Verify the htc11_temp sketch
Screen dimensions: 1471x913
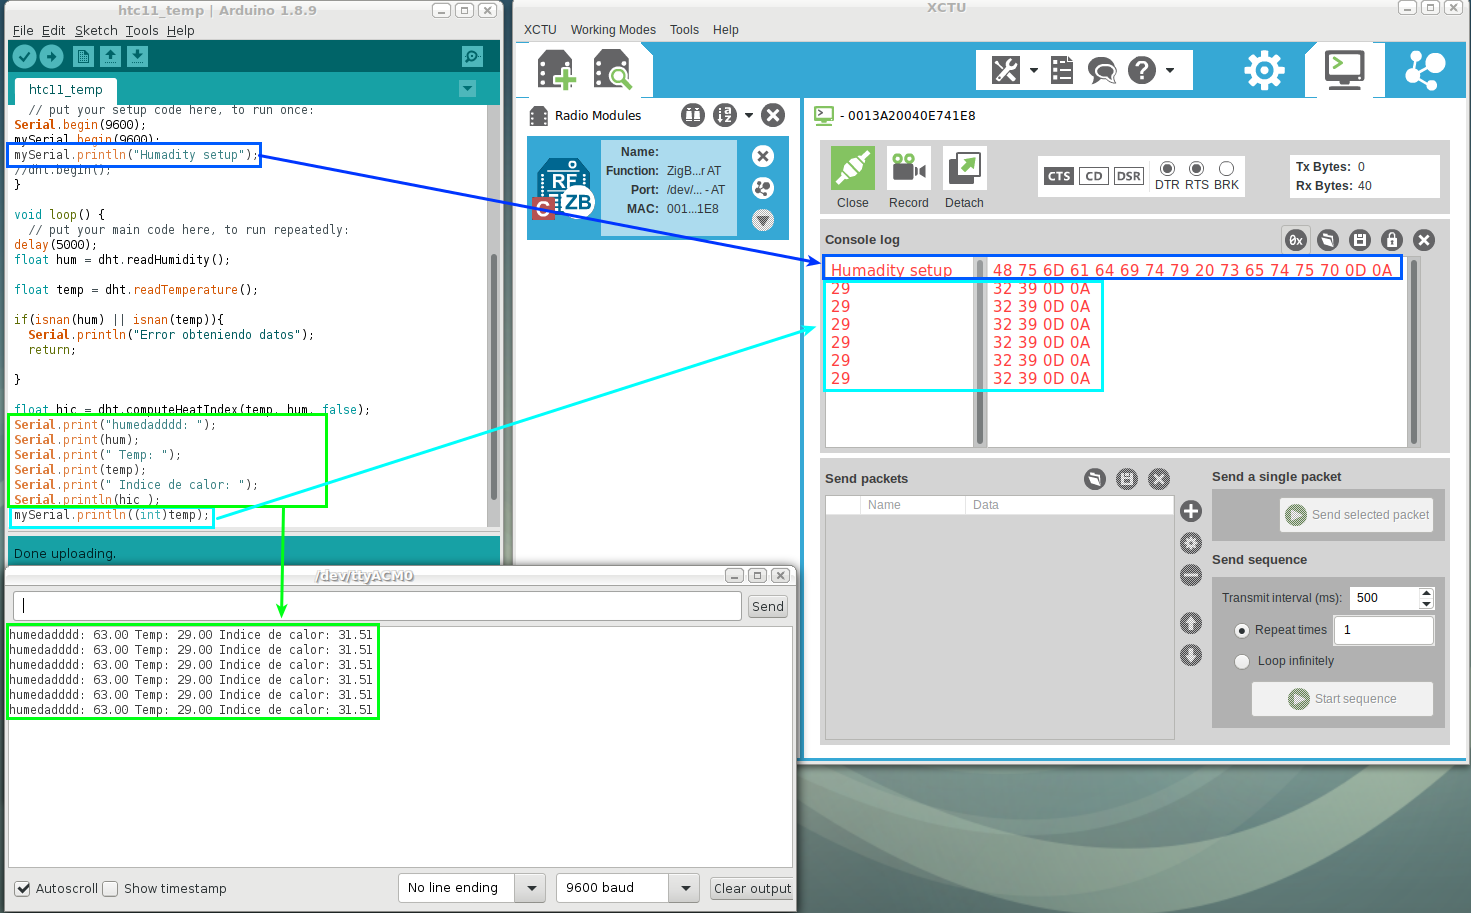24,56
